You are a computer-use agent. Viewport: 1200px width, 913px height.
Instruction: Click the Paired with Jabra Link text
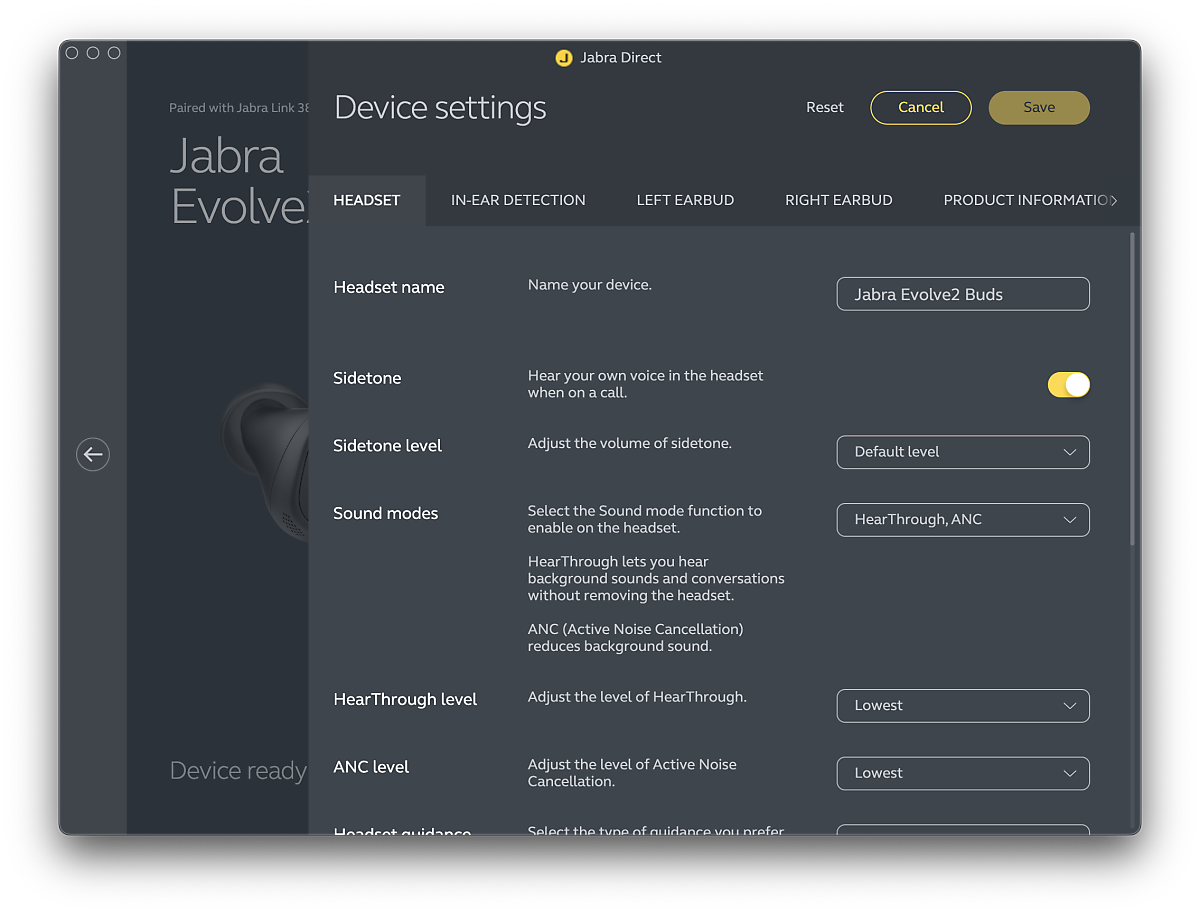(x=239, y=108)
